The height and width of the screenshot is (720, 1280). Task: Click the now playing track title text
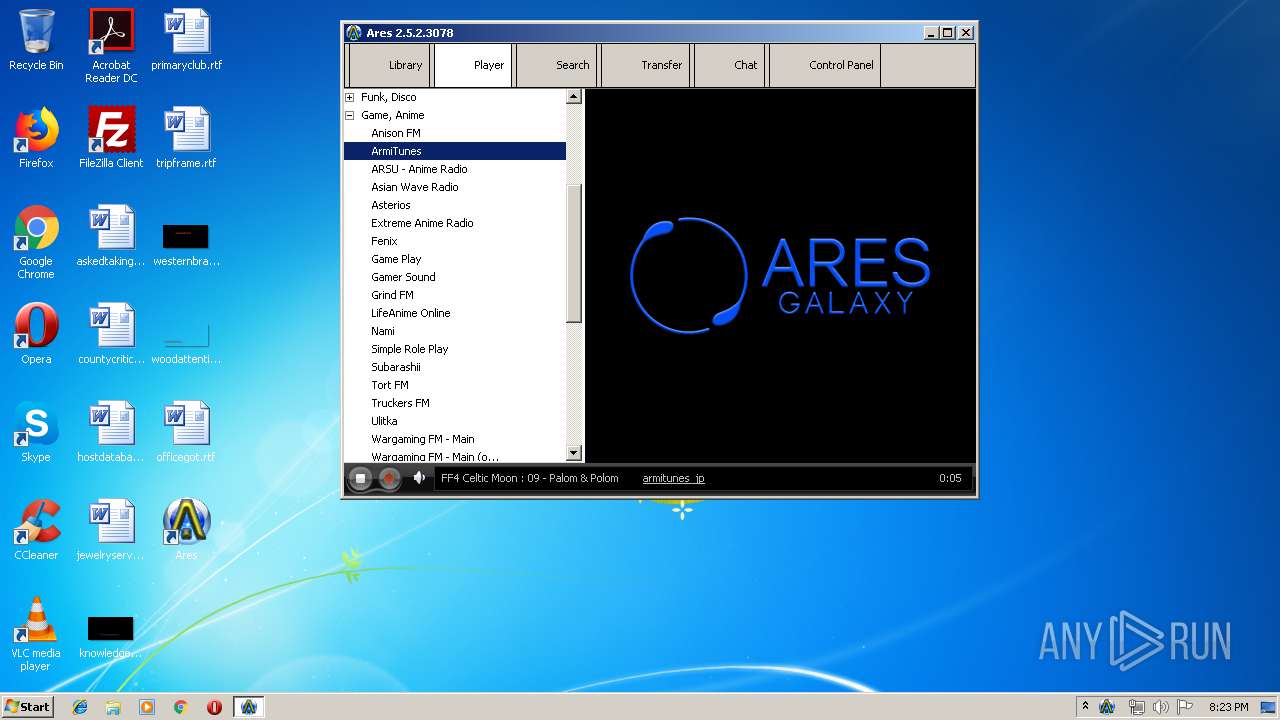[x=530, y=478]
